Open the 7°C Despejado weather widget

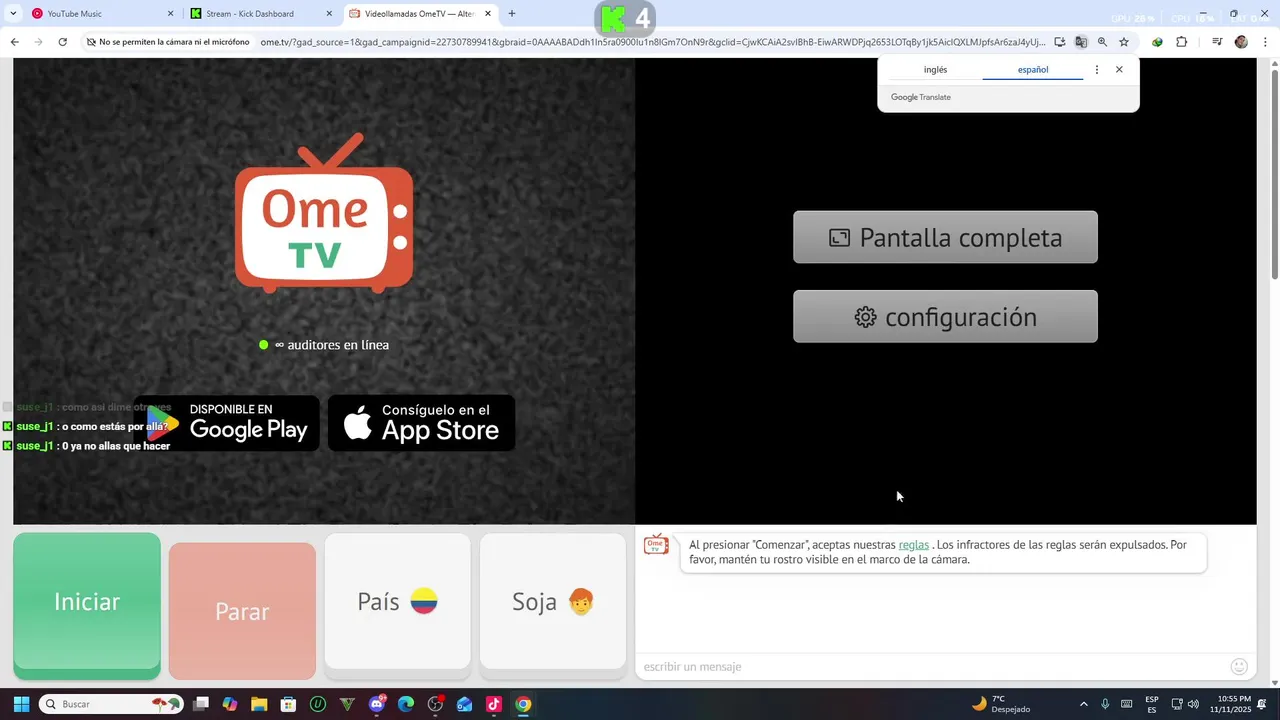1001,704
